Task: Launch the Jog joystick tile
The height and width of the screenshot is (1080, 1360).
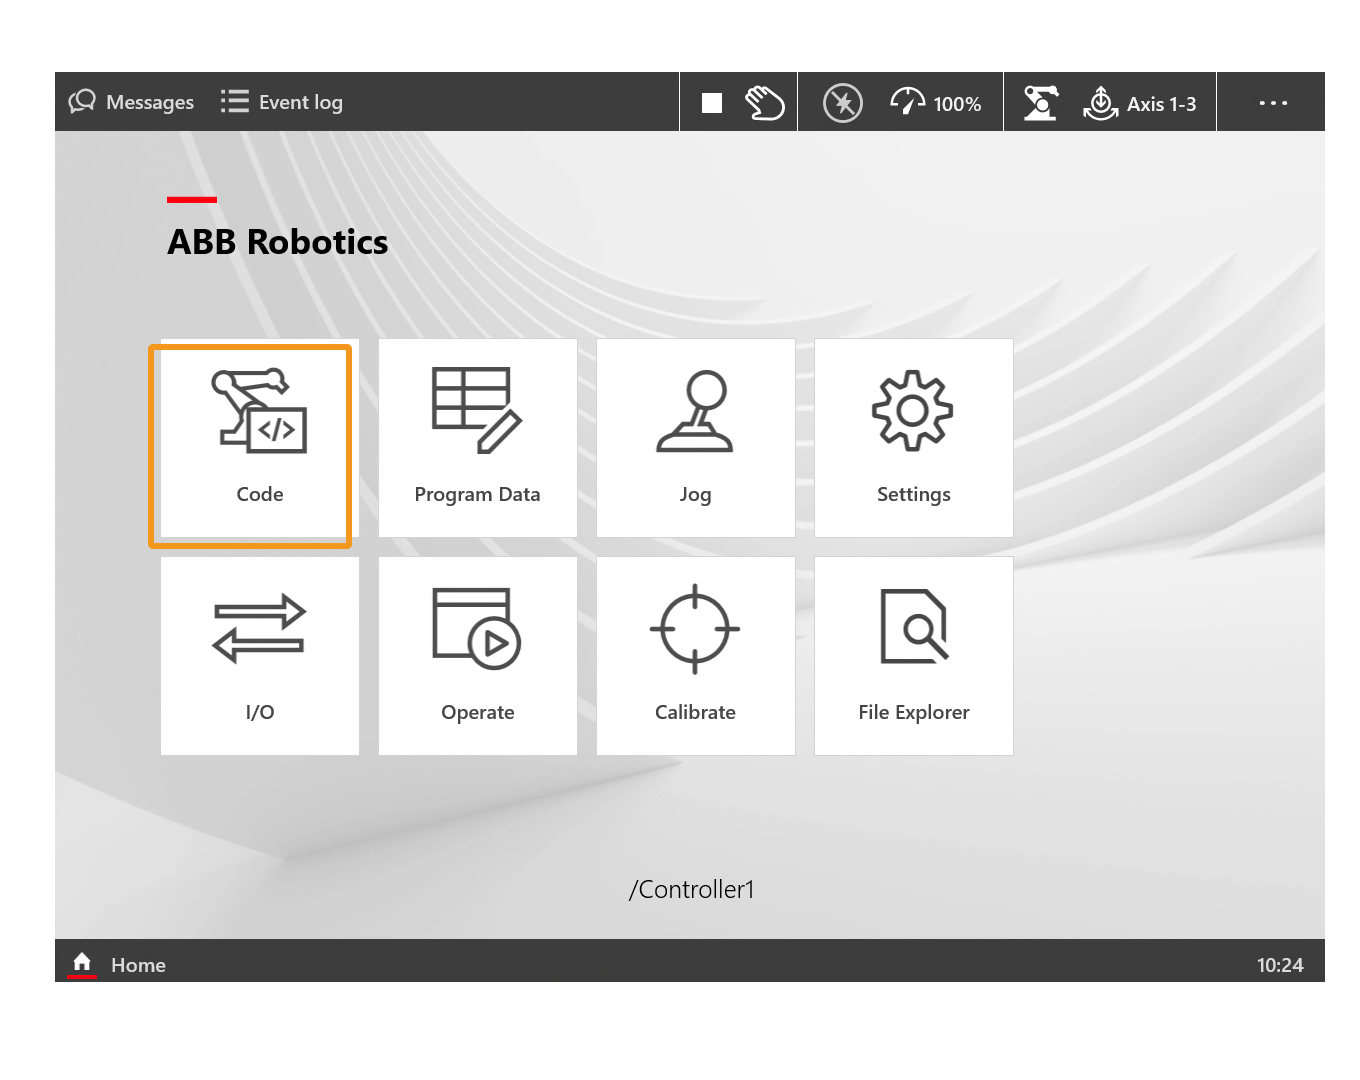Action: tap(695, 438)
